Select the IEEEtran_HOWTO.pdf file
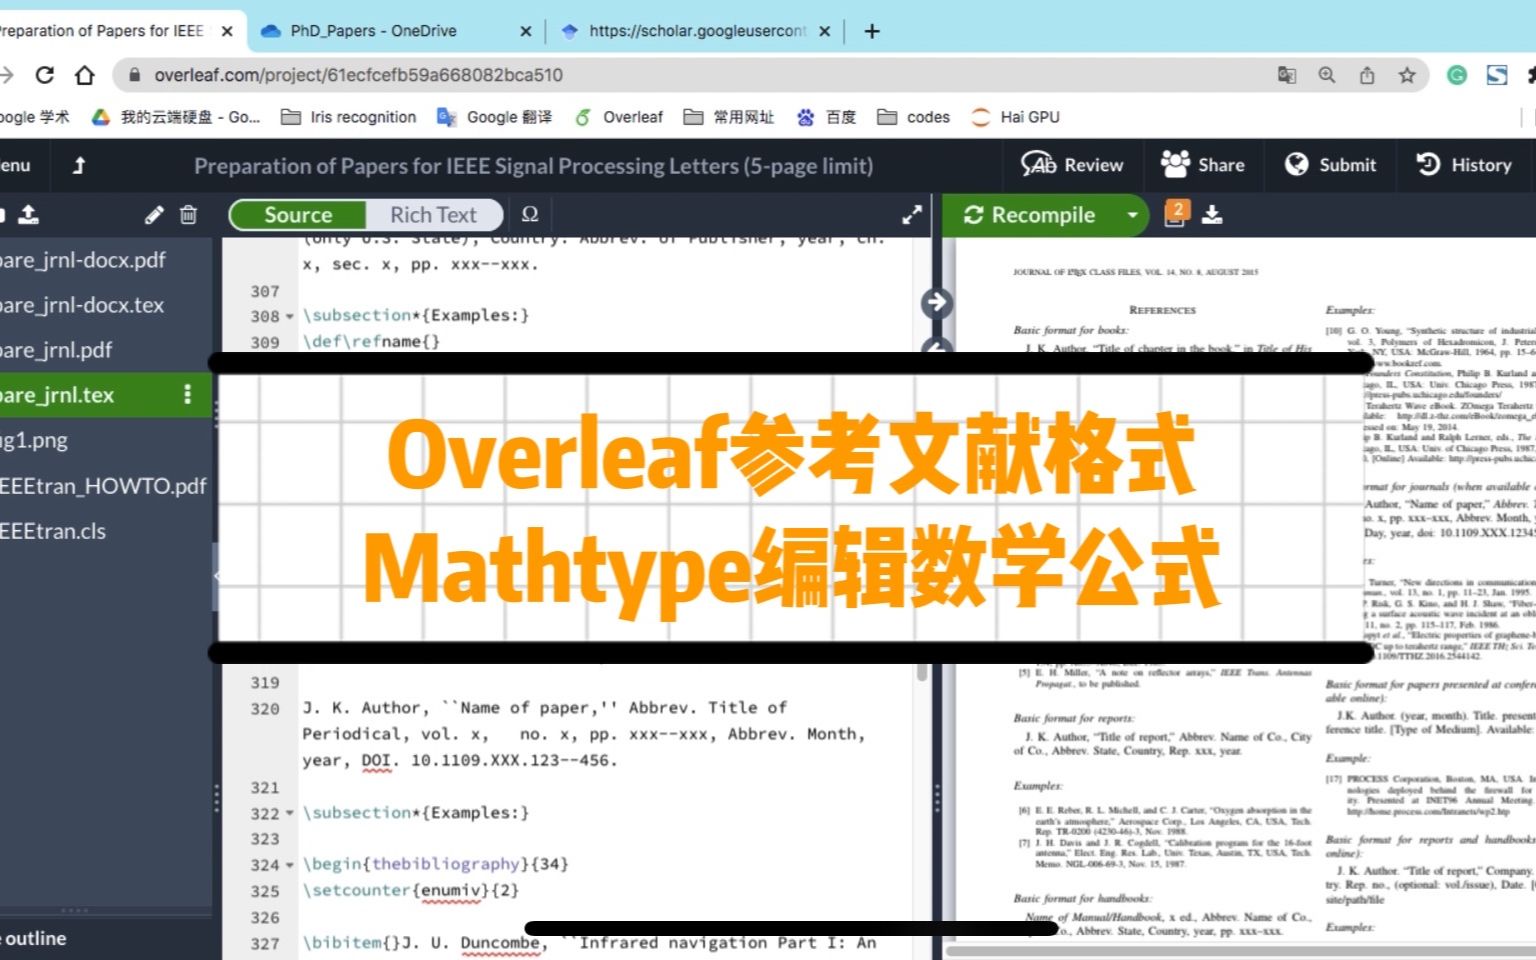 pyautogui.click(x=105, y=486)
